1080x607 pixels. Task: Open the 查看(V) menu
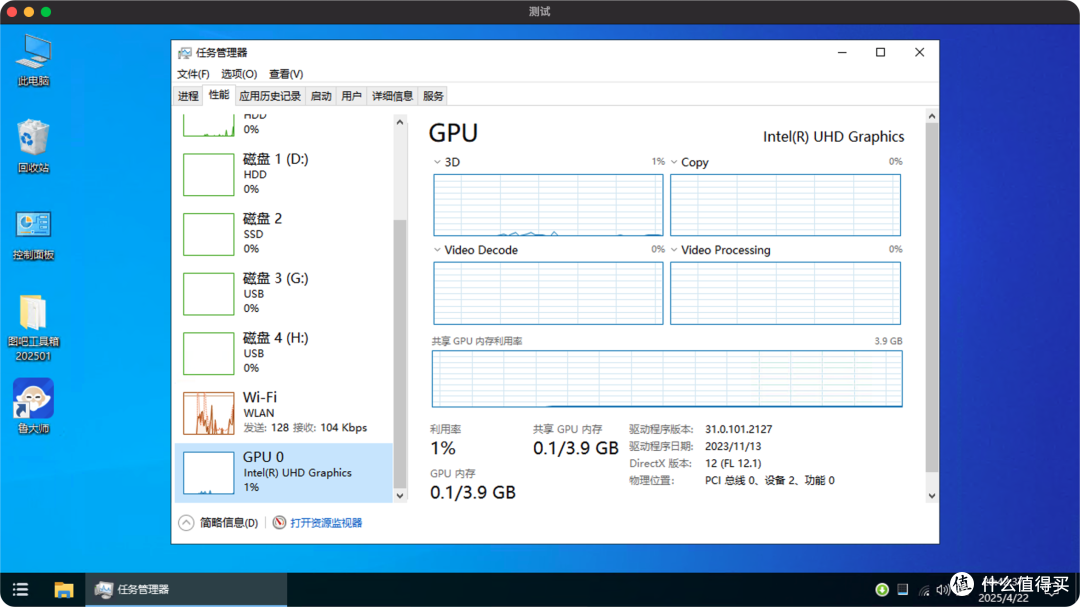(x=286, y=74)
